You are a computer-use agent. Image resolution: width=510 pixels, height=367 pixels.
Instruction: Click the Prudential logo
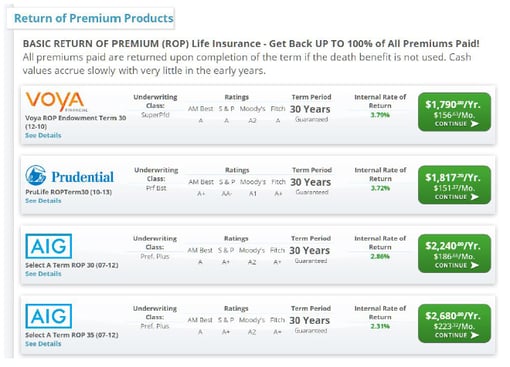[x=70, y=175]
